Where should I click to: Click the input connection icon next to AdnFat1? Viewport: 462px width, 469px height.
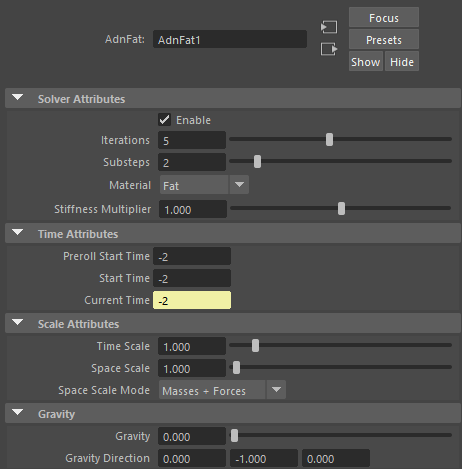[x=329, y=27]
